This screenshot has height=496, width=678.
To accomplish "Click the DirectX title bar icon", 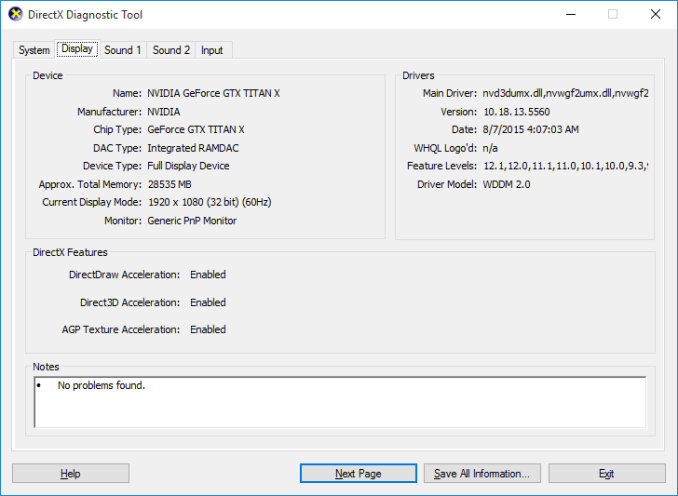I will [16, 14].
